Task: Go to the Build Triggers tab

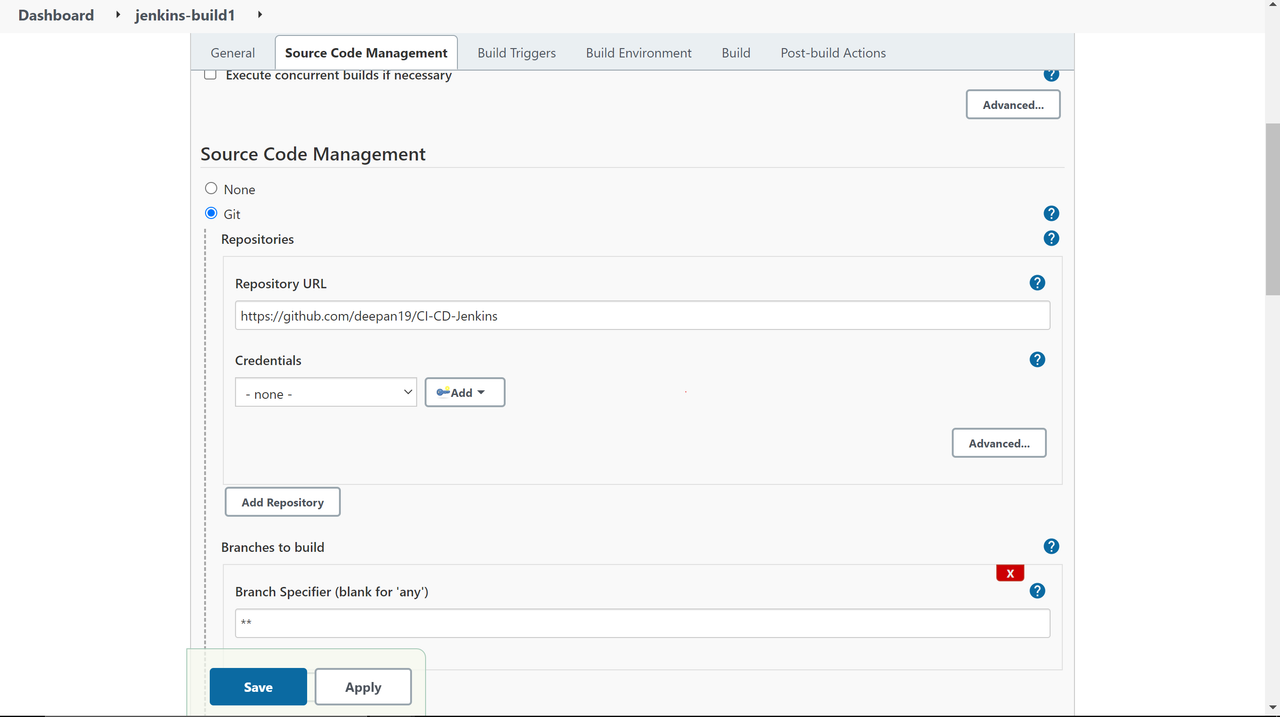Action: 517,53
